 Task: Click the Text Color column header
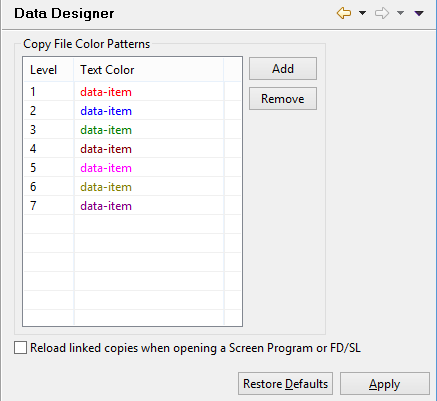pos(149,70)
